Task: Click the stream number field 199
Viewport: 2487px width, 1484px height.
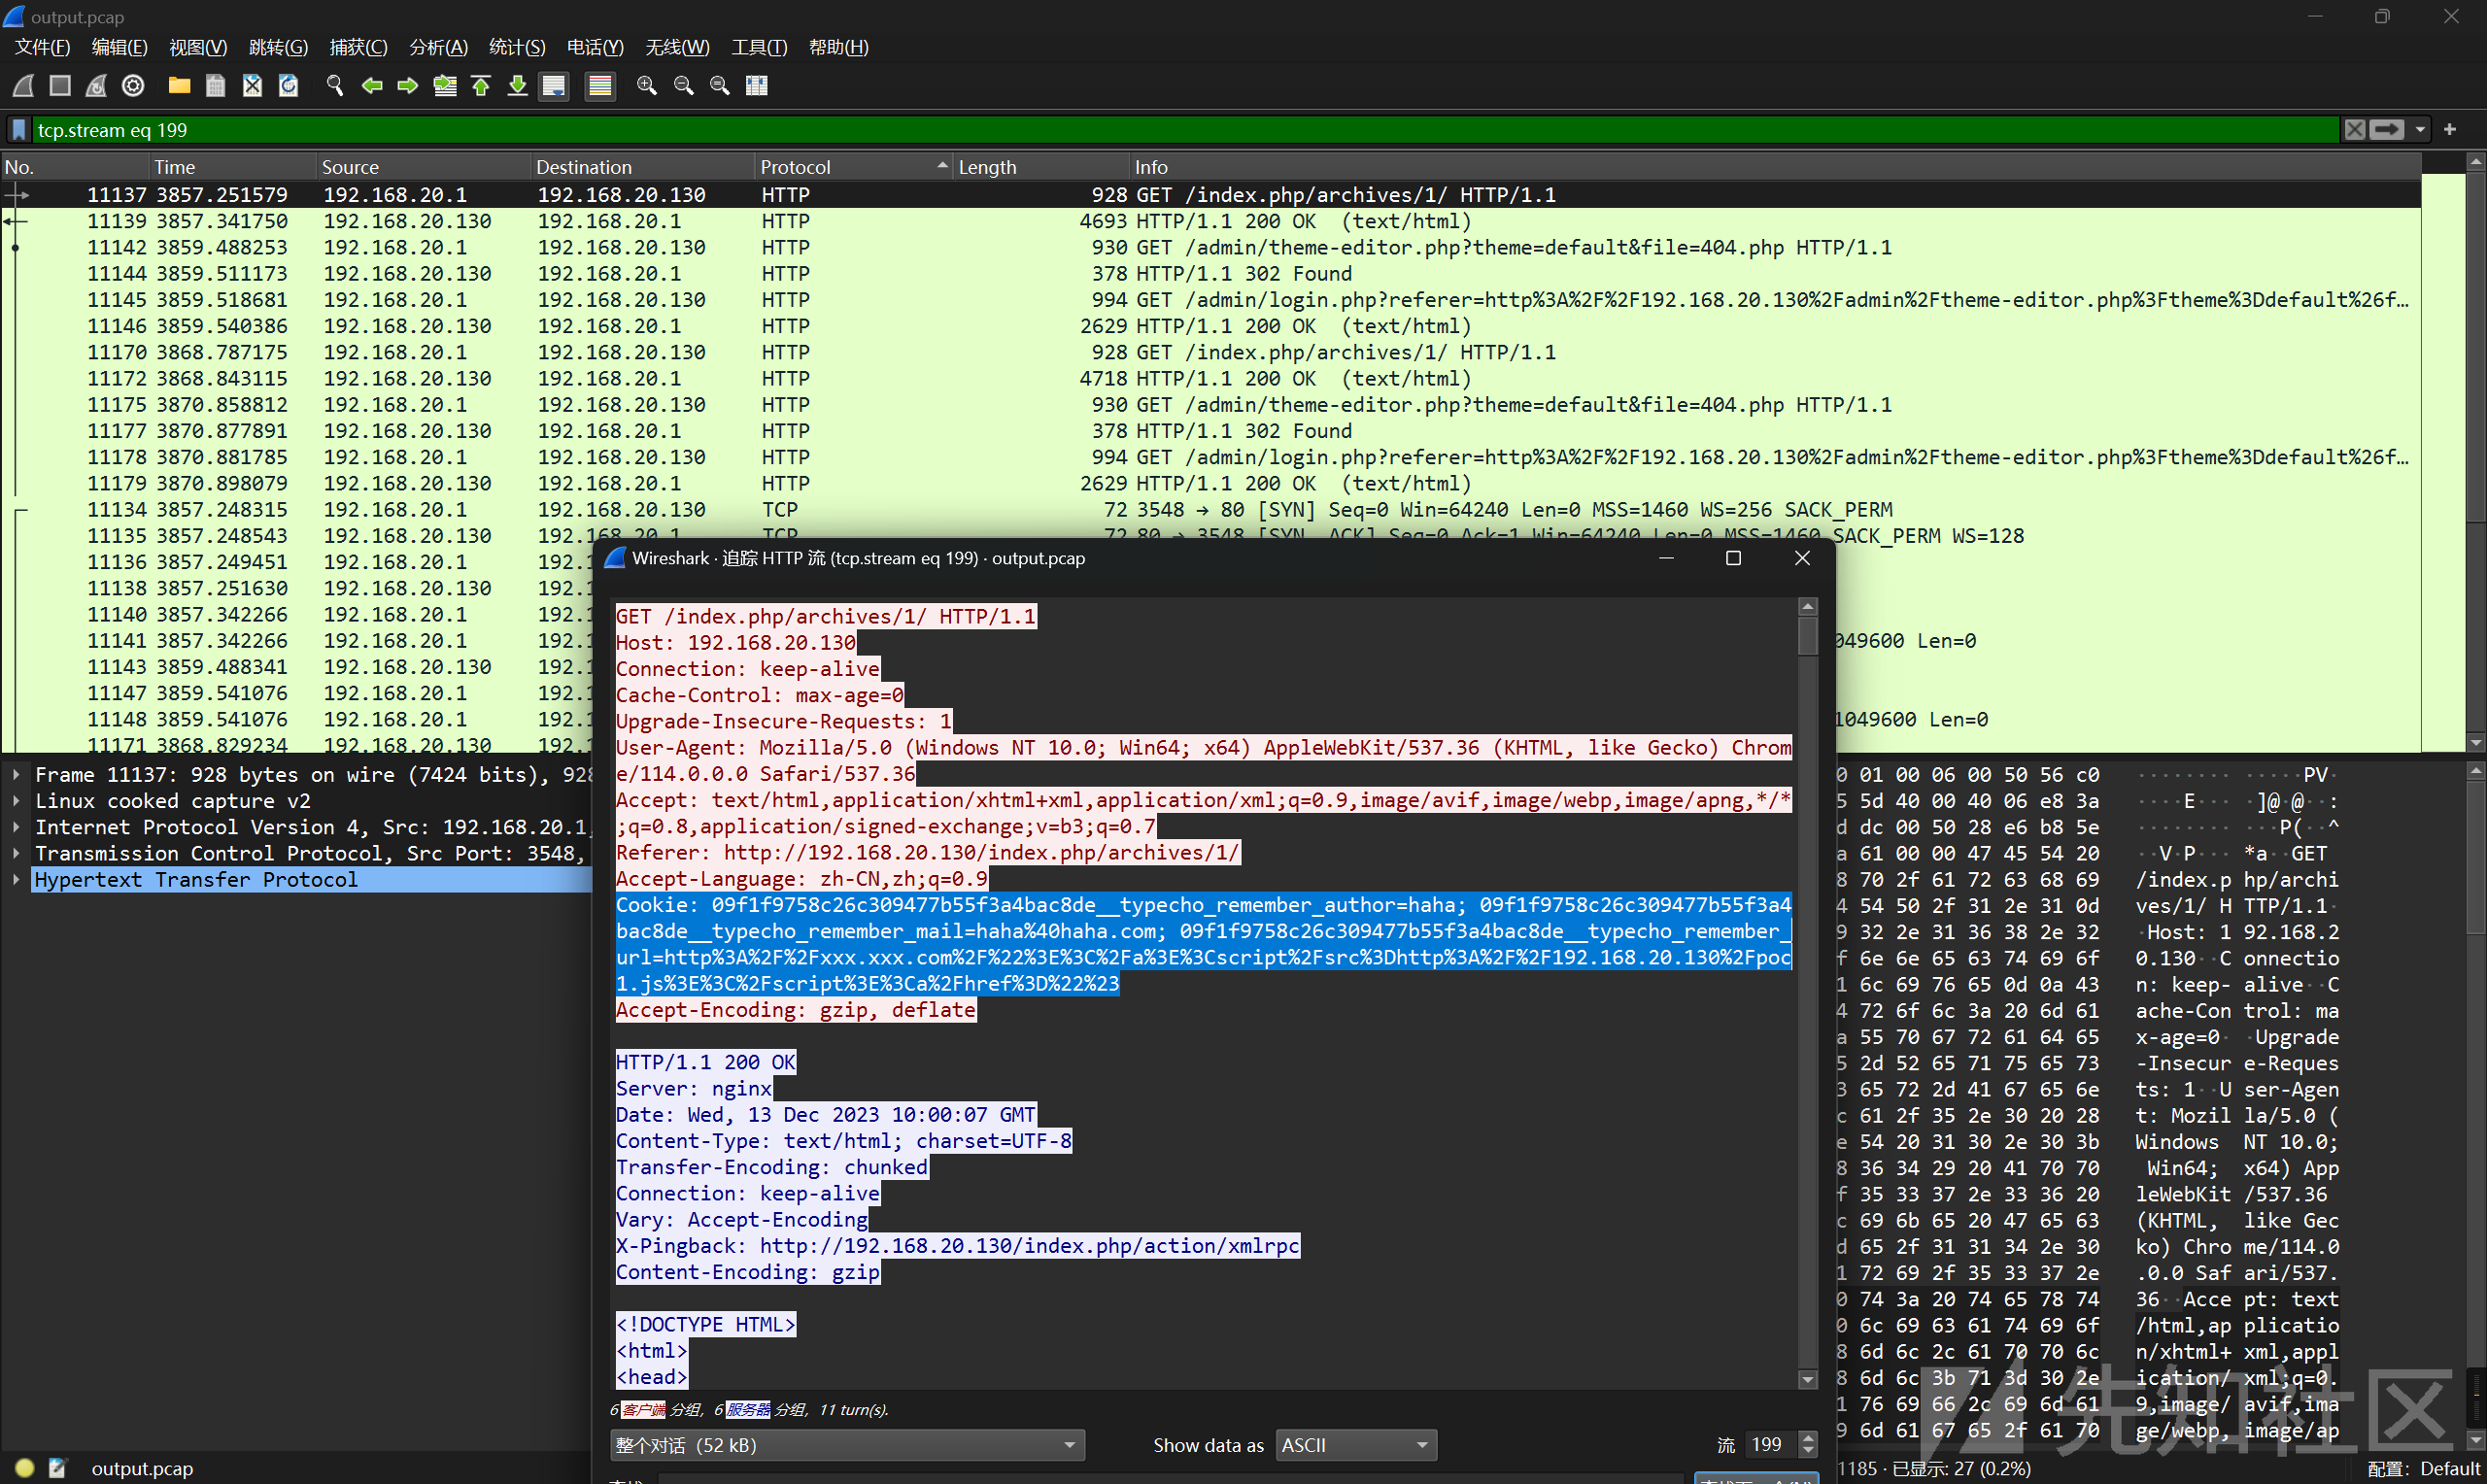Action: click(1770, 1445)
